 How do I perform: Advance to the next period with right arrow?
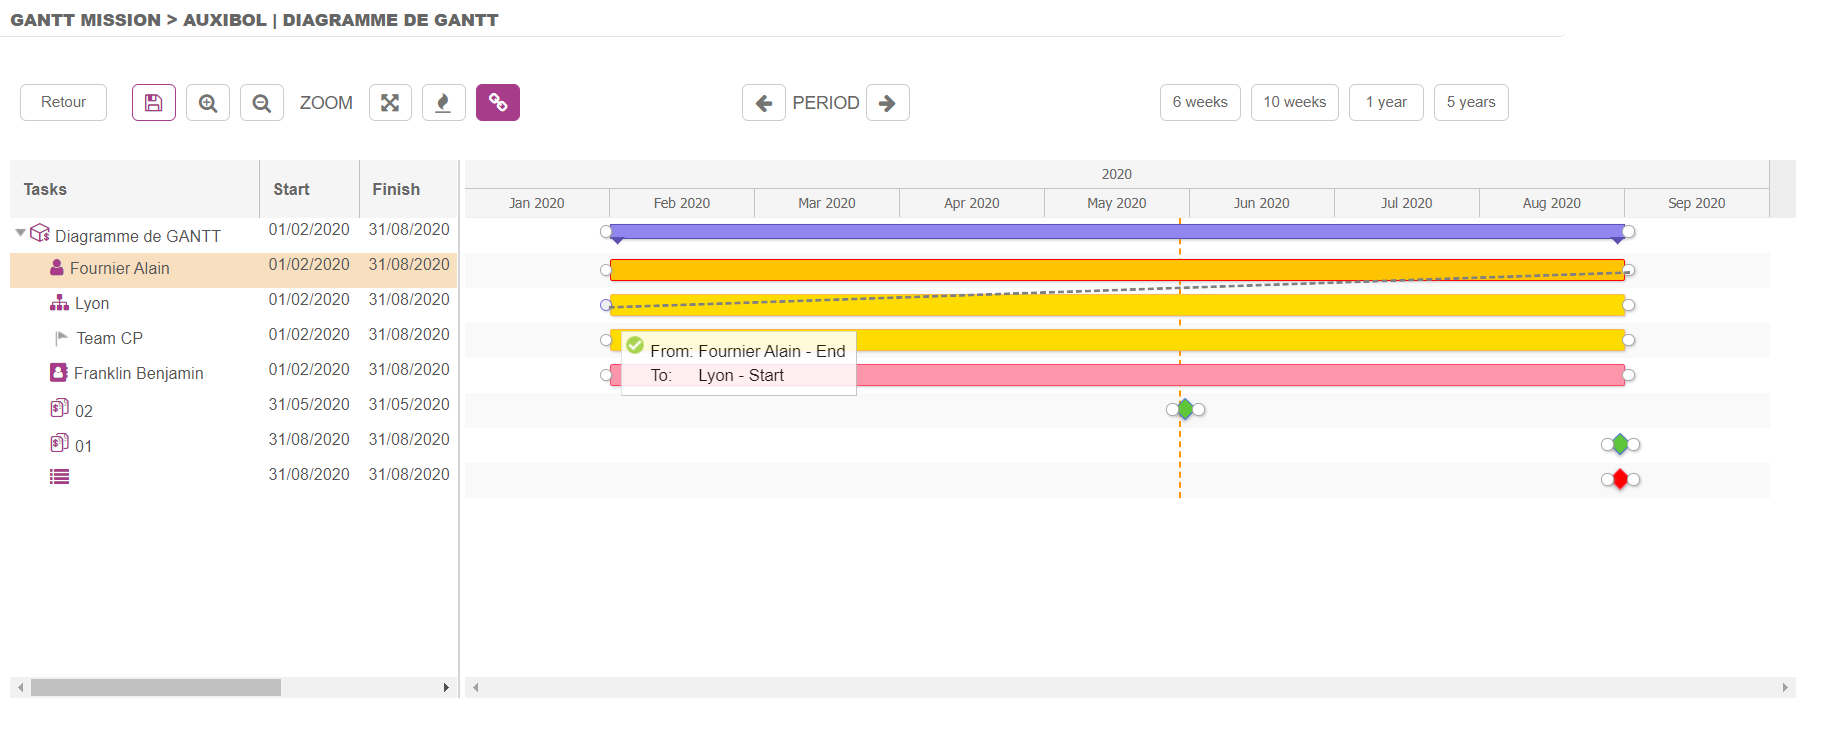click(887, 103)
